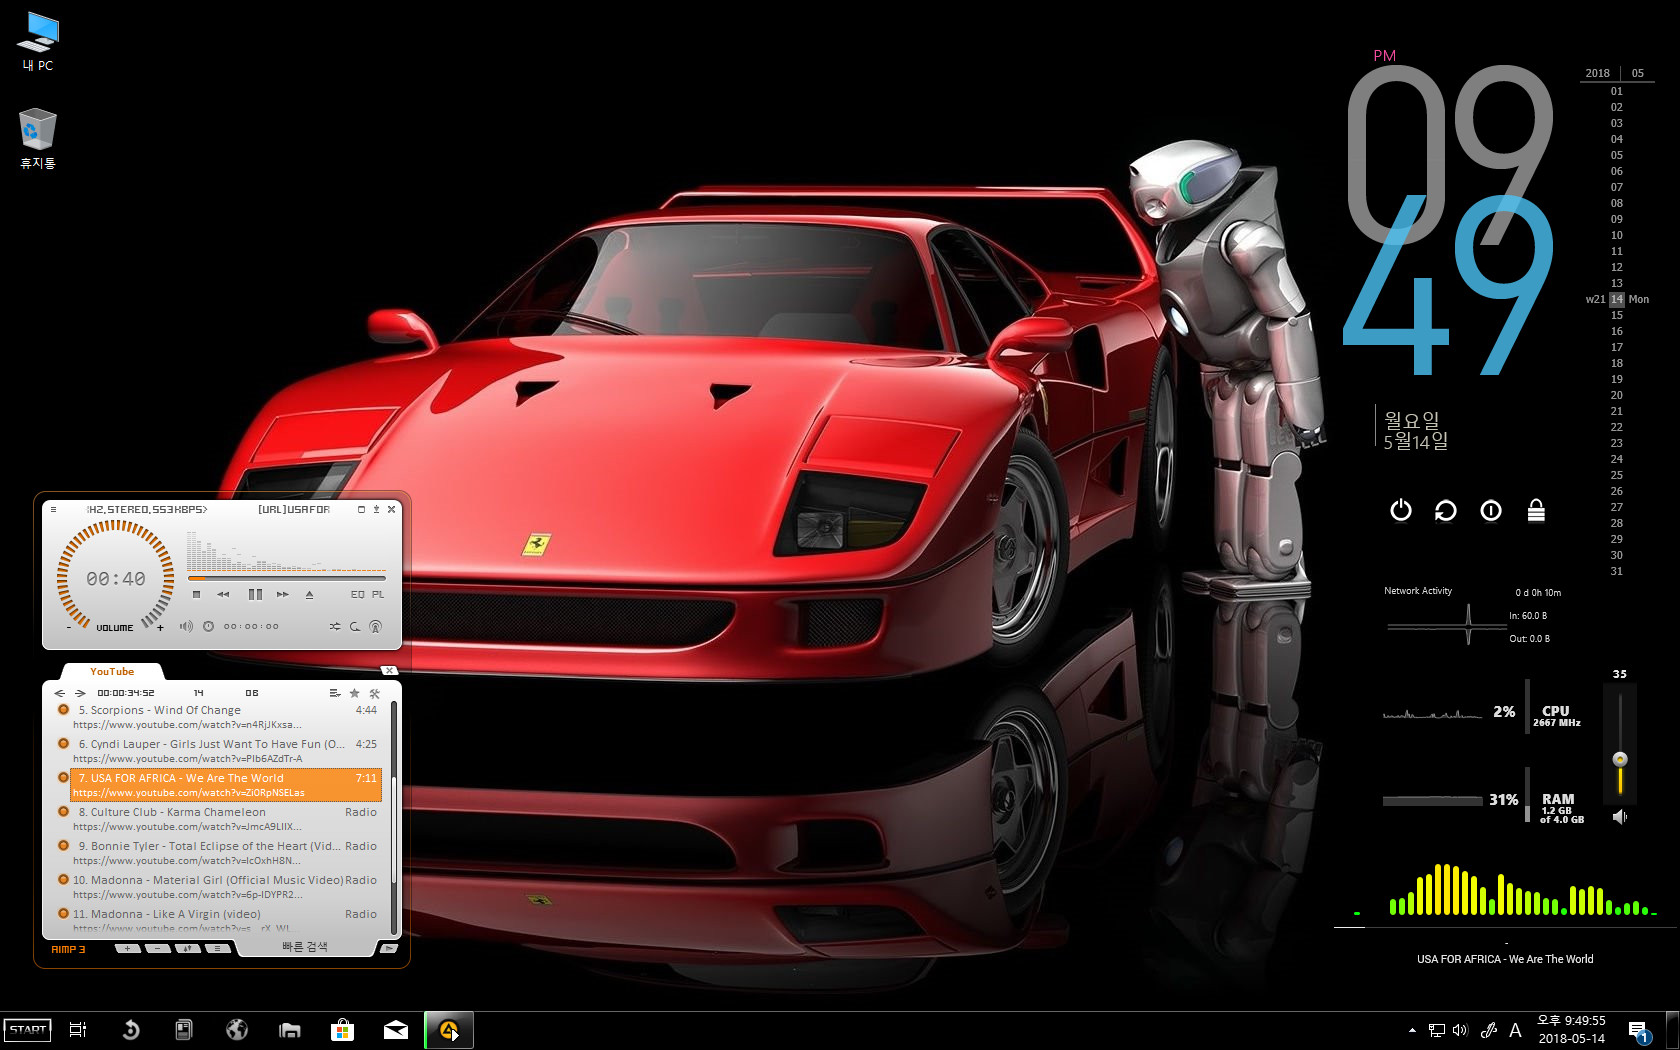This screenshot has width=1680, height=1050.
Task: Select track 10 Madonna - Material Girl
Action: (x=226, y=887)
